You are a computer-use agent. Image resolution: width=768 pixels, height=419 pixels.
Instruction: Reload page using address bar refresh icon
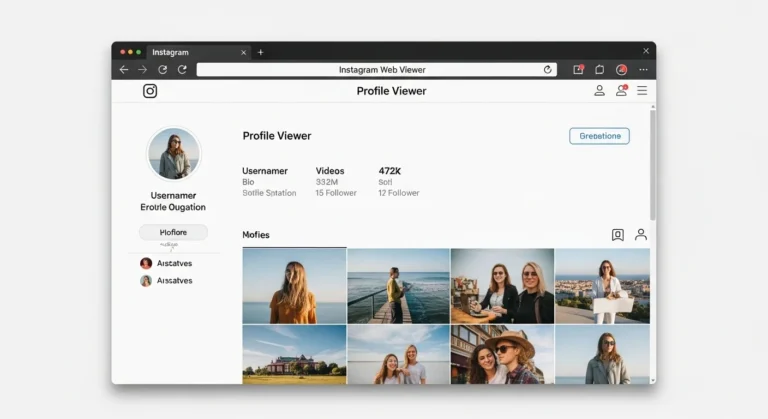(547, 70)
